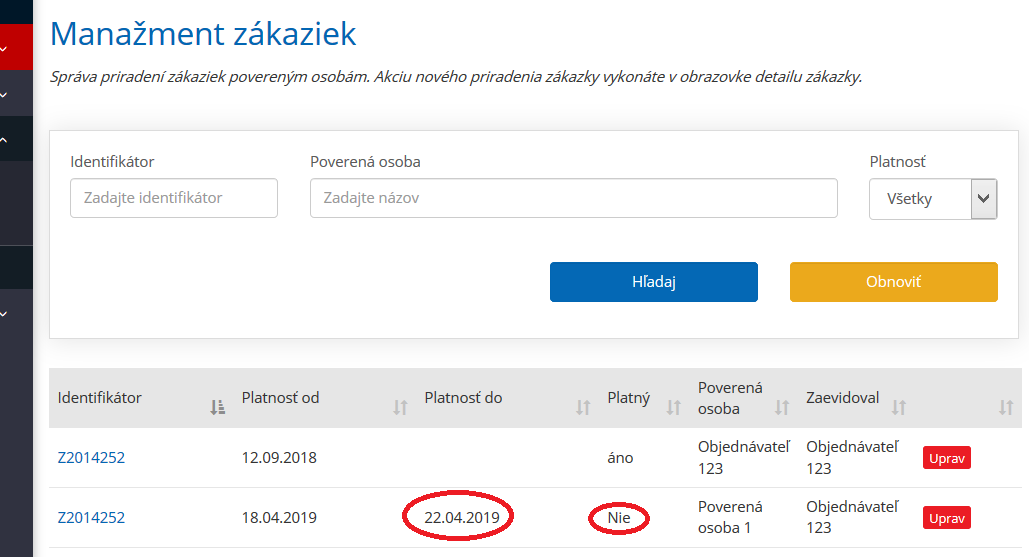Open Z2014252 link in first row
The height and width of the screenshot is (557, 1029).
pyautogui.click(x=91, y=458)
